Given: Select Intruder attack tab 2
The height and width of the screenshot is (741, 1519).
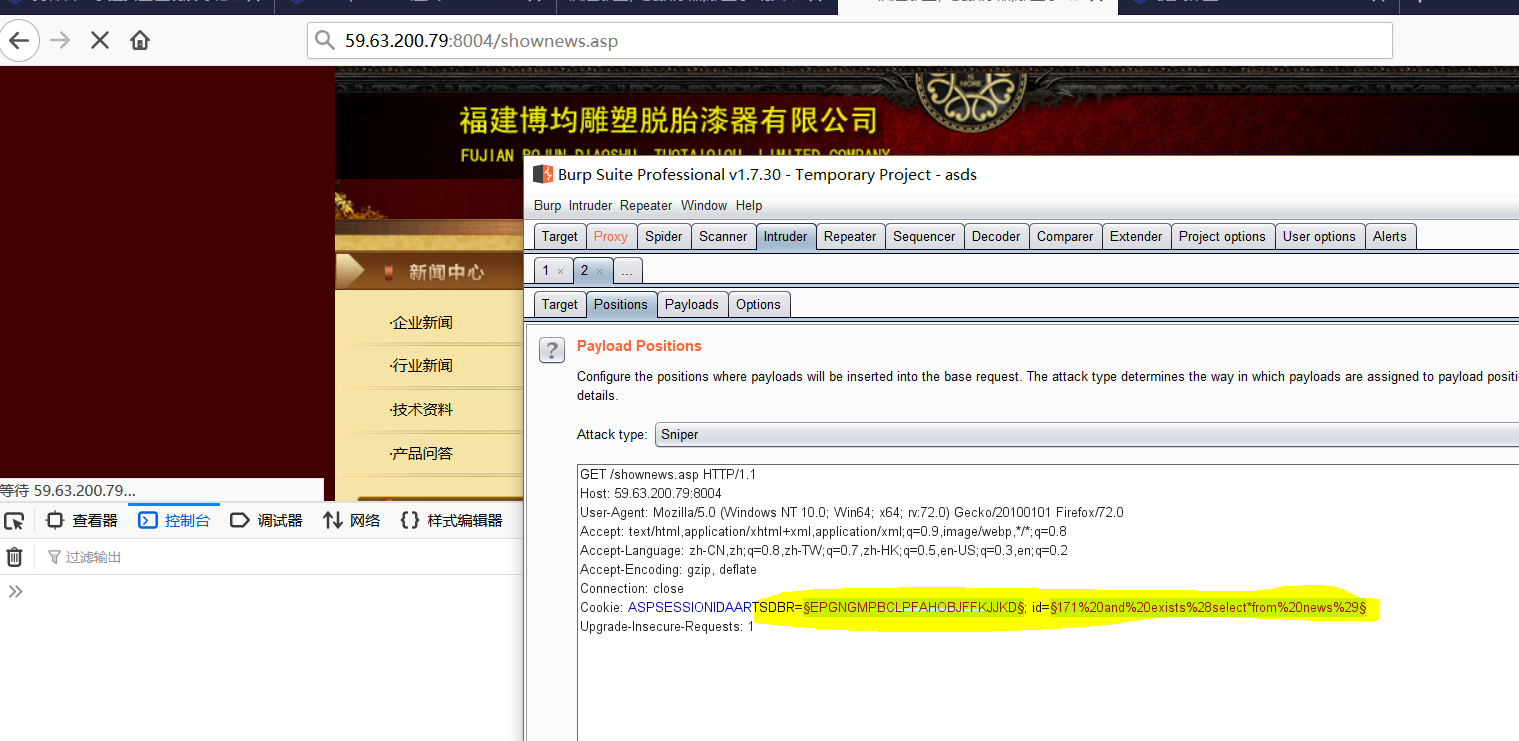Looking at the screenshot, I should (x=585, y=271).
